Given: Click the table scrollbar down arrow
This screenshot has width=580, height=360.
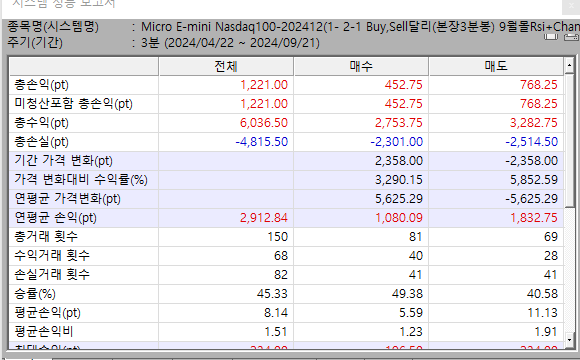Looking at the screenshot, I should 569,339.
